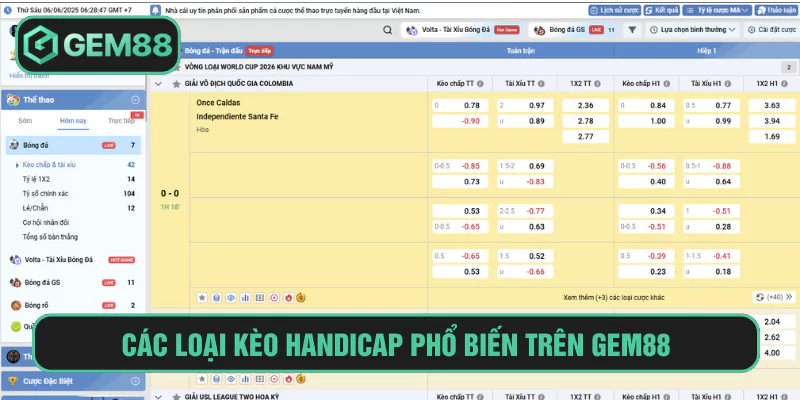Screen dimensions: 800x400
Task: Pick Tài Xỉu TT odds 0.97
Action: tap(526, 106)
